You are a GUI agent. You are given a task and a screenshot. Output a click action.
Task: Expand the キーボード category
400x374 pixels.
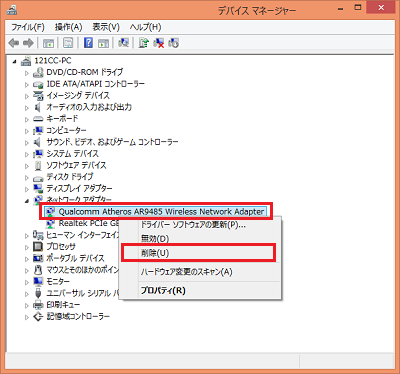pyautogui.click(x=27, y=119)
